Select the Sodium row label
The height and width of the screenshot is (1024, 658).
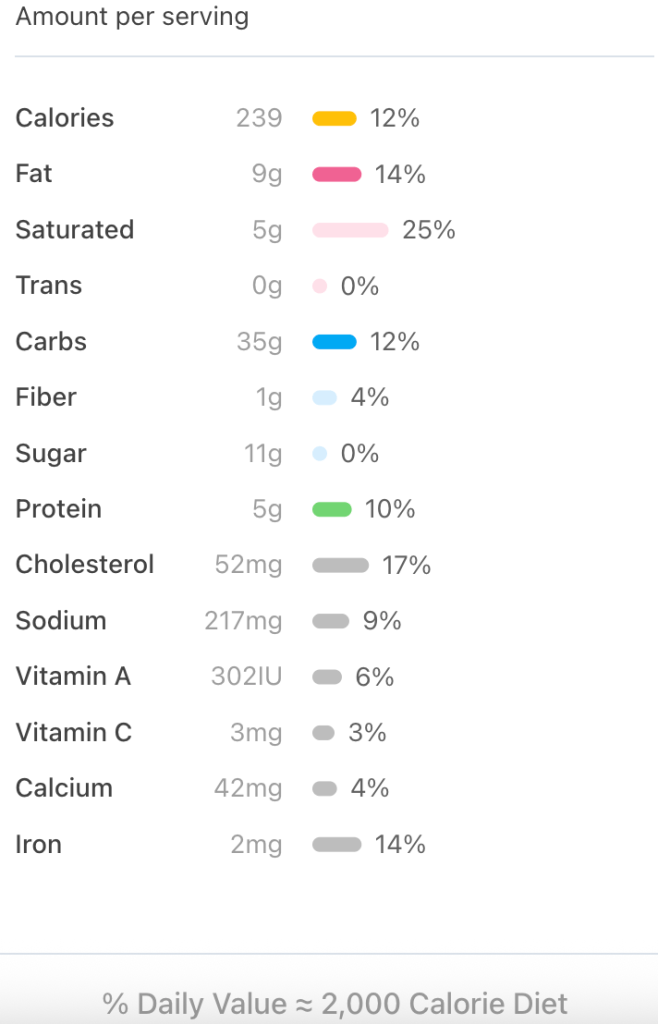click(x=61, y=621)
